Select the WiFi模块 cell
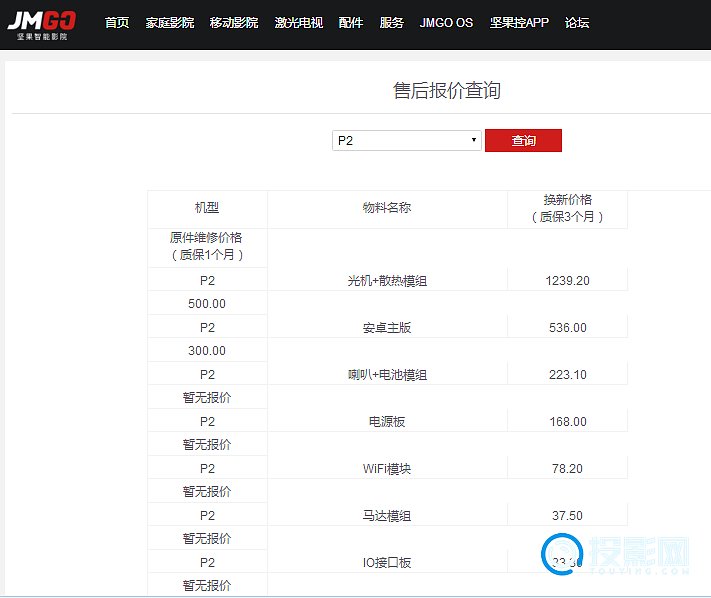The image size is (711, 598). (x=387, y=469)
